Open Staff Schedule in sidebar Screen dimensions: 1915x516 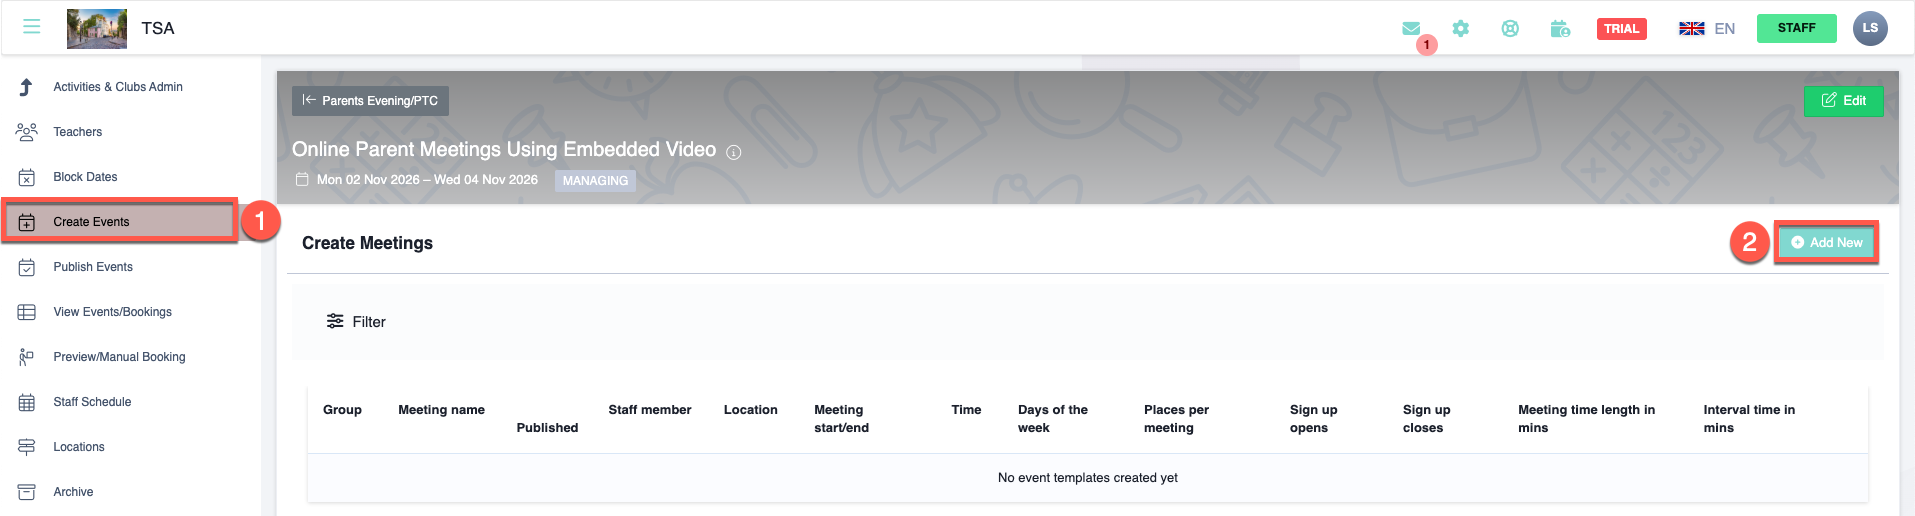pyautogui.click(x=92, y=402)
